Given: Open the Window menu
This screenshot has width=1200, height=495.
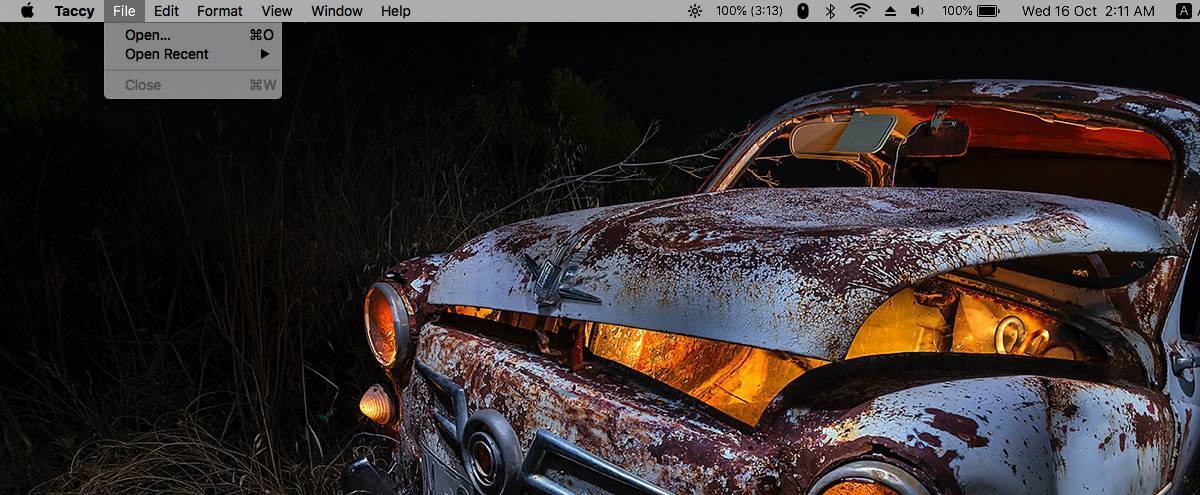Looking at the screenshot, I should pyautogui.click(x=337, y=11).
